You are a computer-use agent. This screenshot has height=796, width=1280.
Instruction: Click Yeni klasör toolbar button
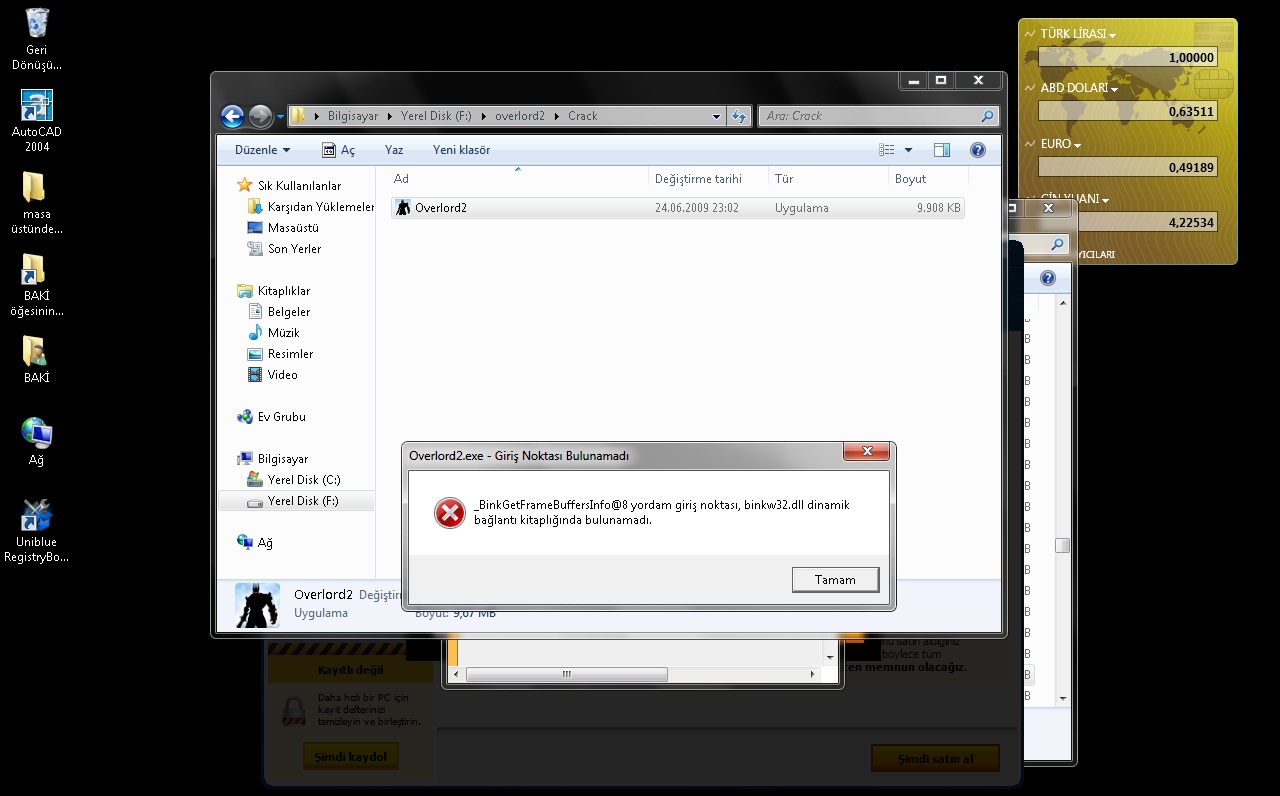pyautogui.click(x=461, y=150)
